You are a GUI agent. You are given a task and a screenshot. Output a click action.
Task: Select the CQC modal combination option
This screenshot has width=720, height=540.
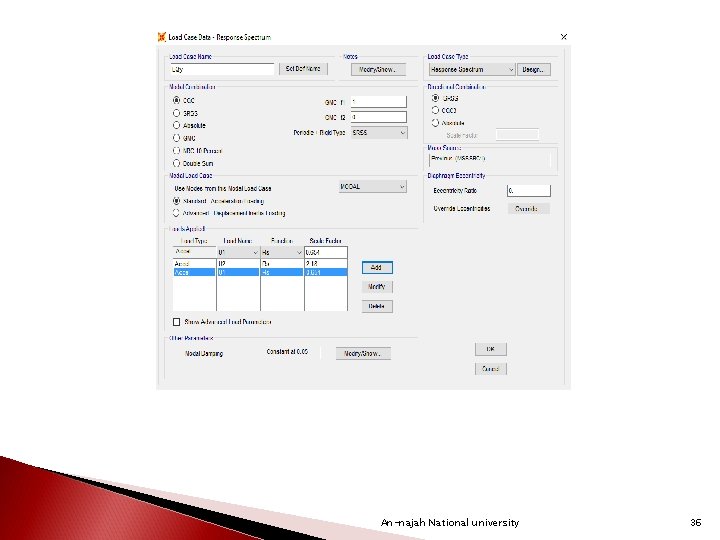[x=176, y=100]
